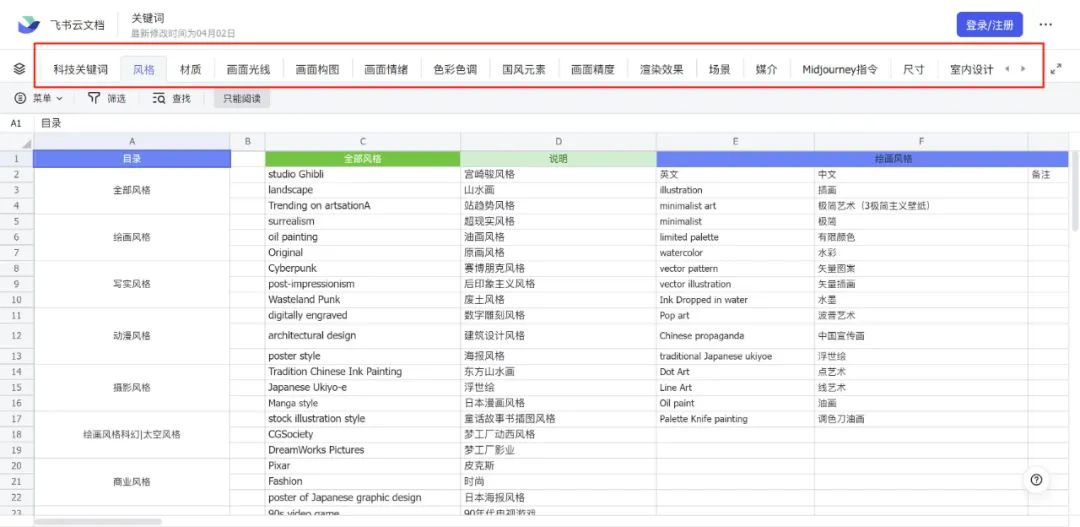Select column D header

click(x=559, y=141)
